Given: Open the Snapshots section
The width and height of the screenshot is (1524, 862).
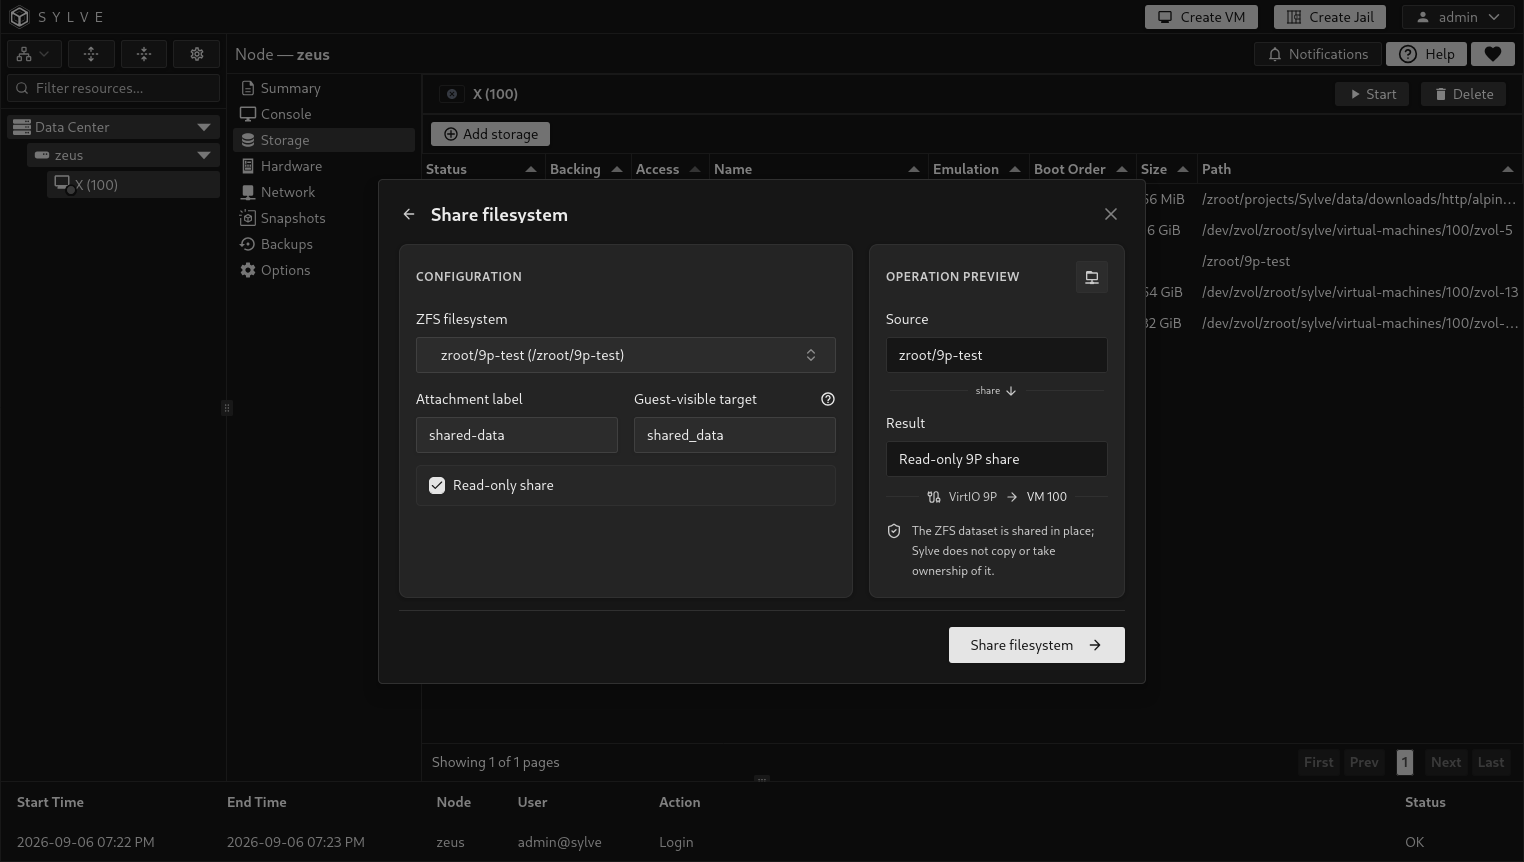Looking at the screenshot, I should pos(324,218).
